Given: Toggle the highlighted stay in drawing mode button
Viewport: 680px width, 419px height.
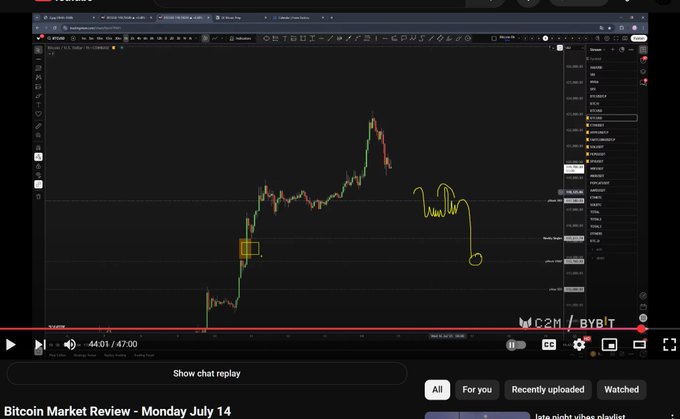Looking at the screenshot, I should pos(38,157).
